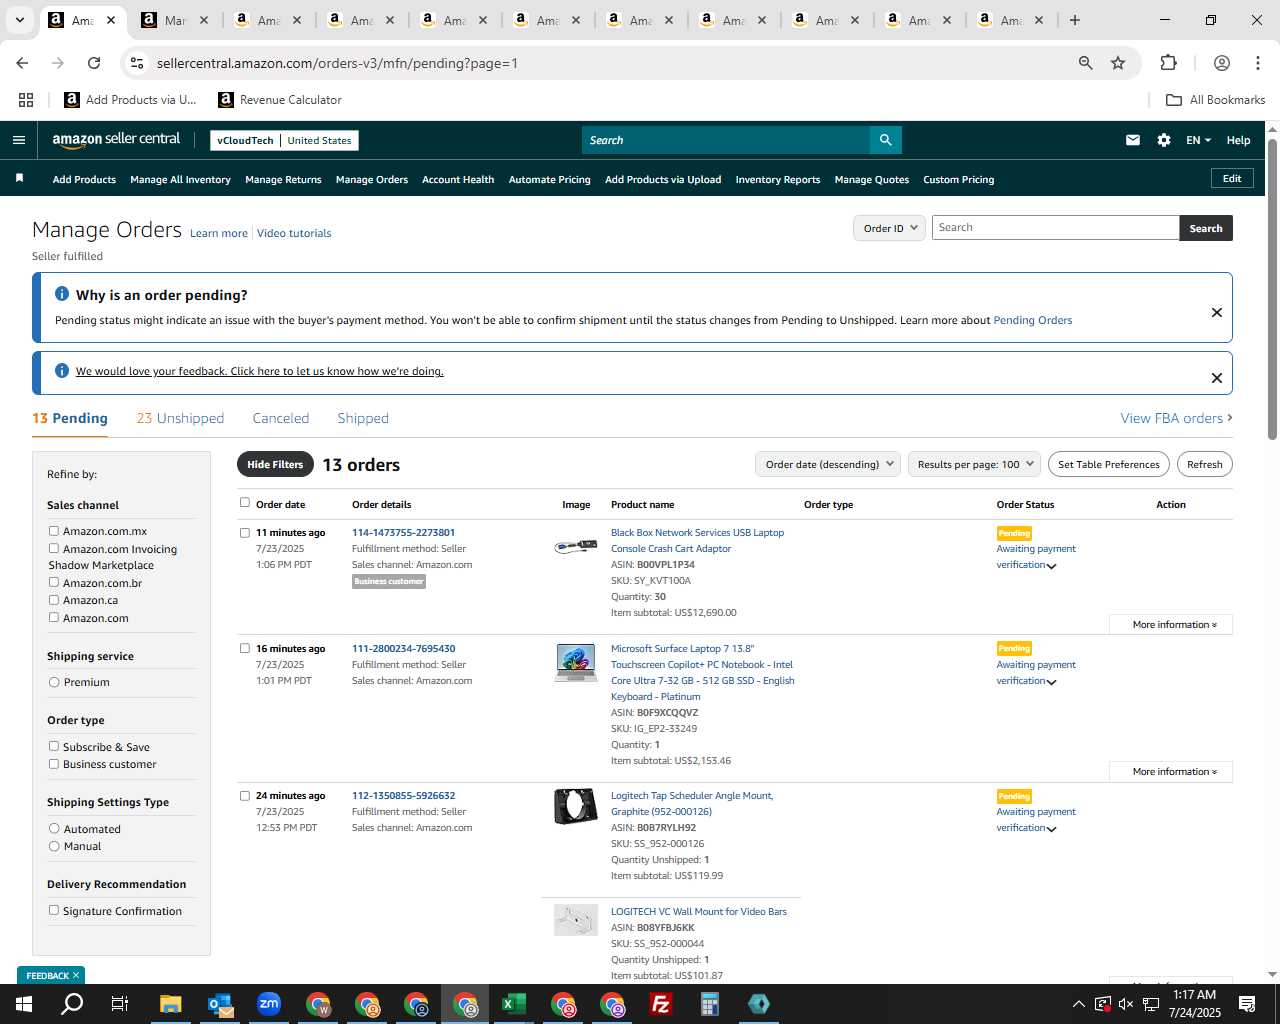Screen dimensions: 1280x1024
Task: Check the Amazon.com.mx sales channel filter
Action: [x=54, y=531]
